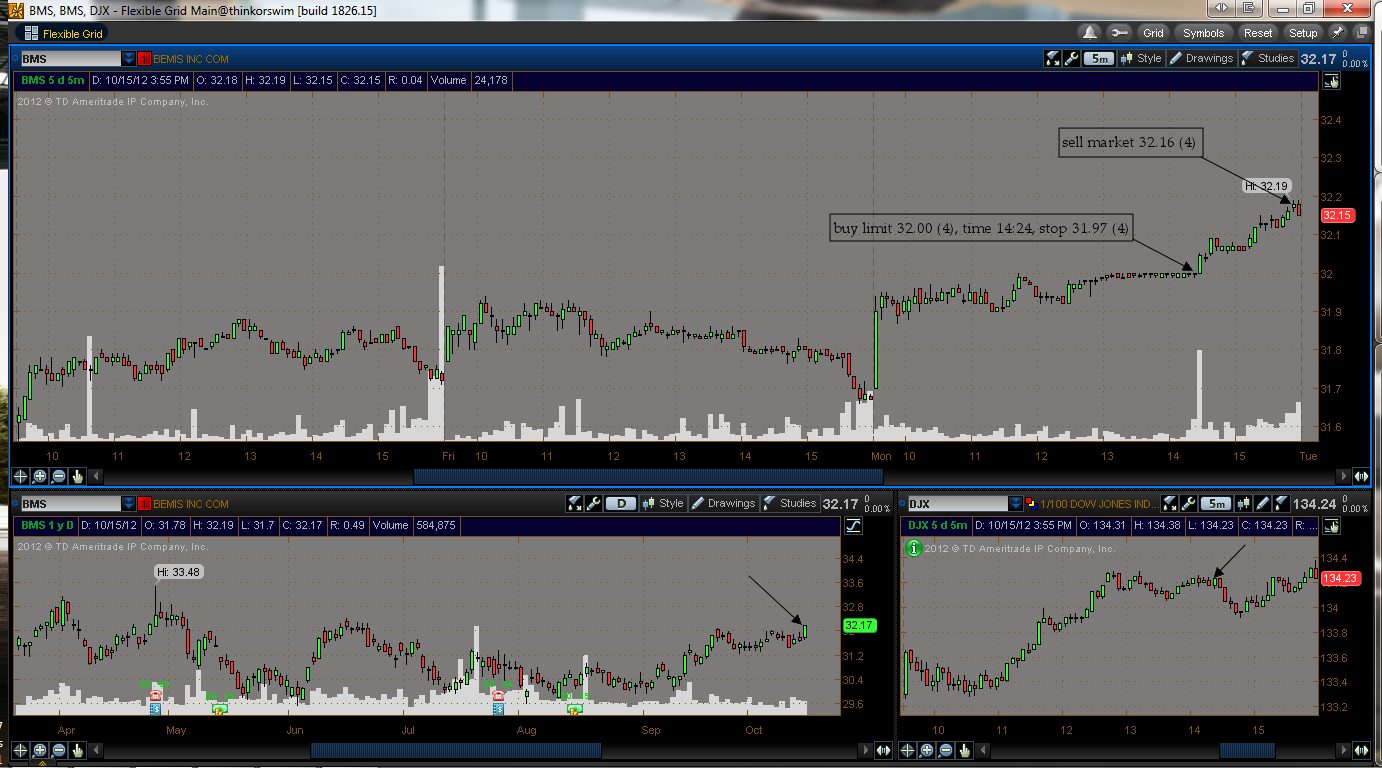Click dividend marker near early May

click(x=220, y=709)
